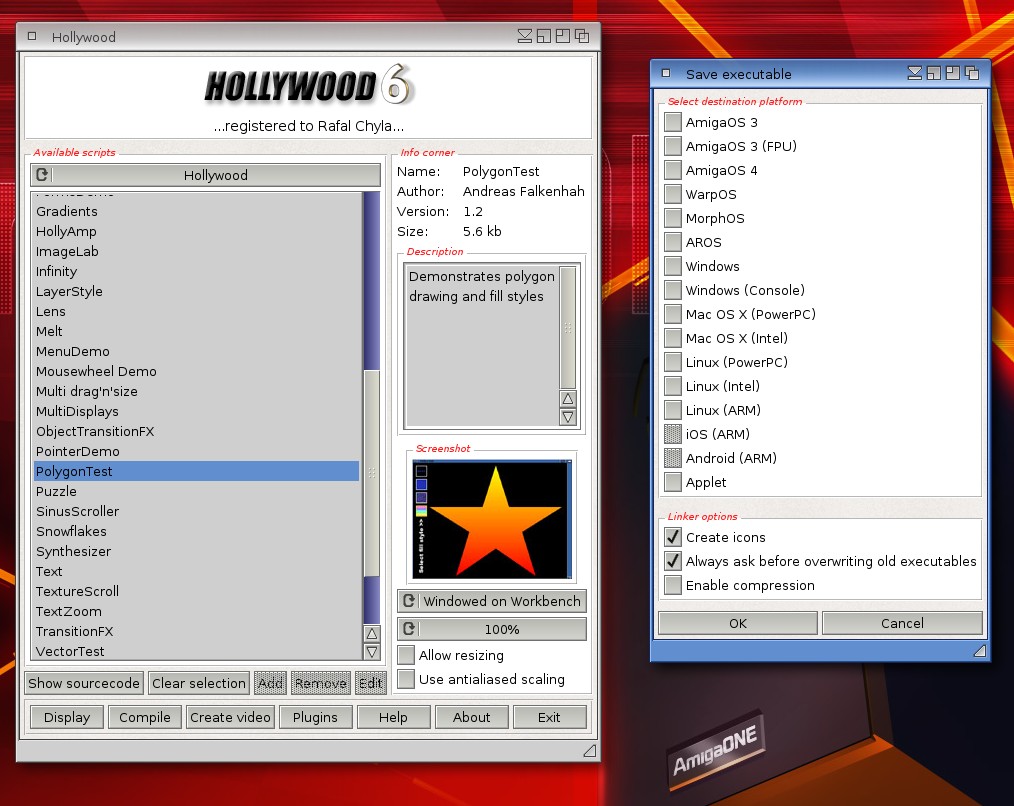Check the Linux (PowerPC) platform
This screenshot has height=806, width=1014.
point(673,362)
